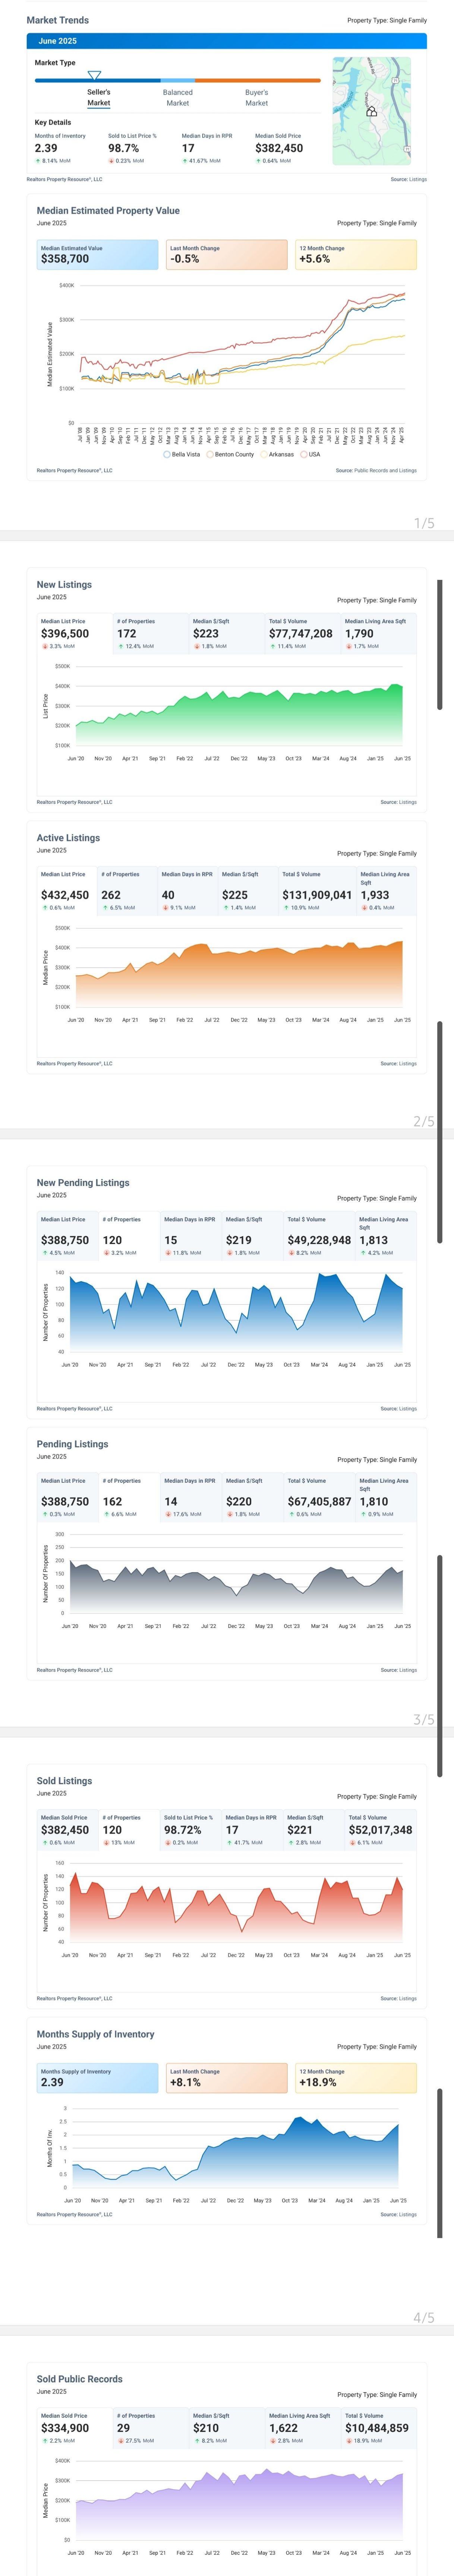Click the June 2025 blue header bar
Screen dimensions: 454x2576
pos(227,41)
